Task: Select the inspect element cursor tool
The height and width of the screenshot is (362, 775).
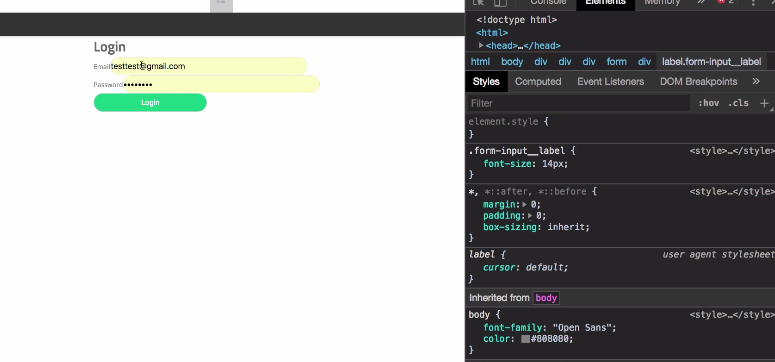Action: tap(478, 2)
